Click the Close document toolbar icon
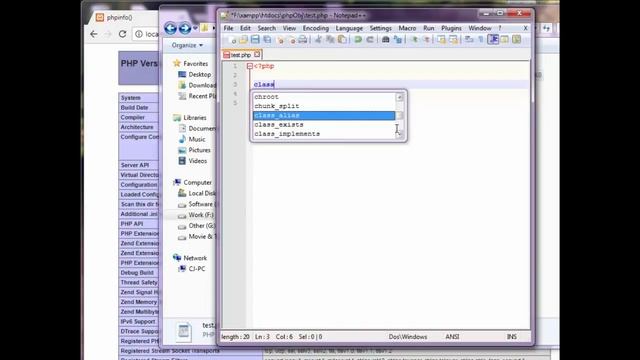 [280, 40]
